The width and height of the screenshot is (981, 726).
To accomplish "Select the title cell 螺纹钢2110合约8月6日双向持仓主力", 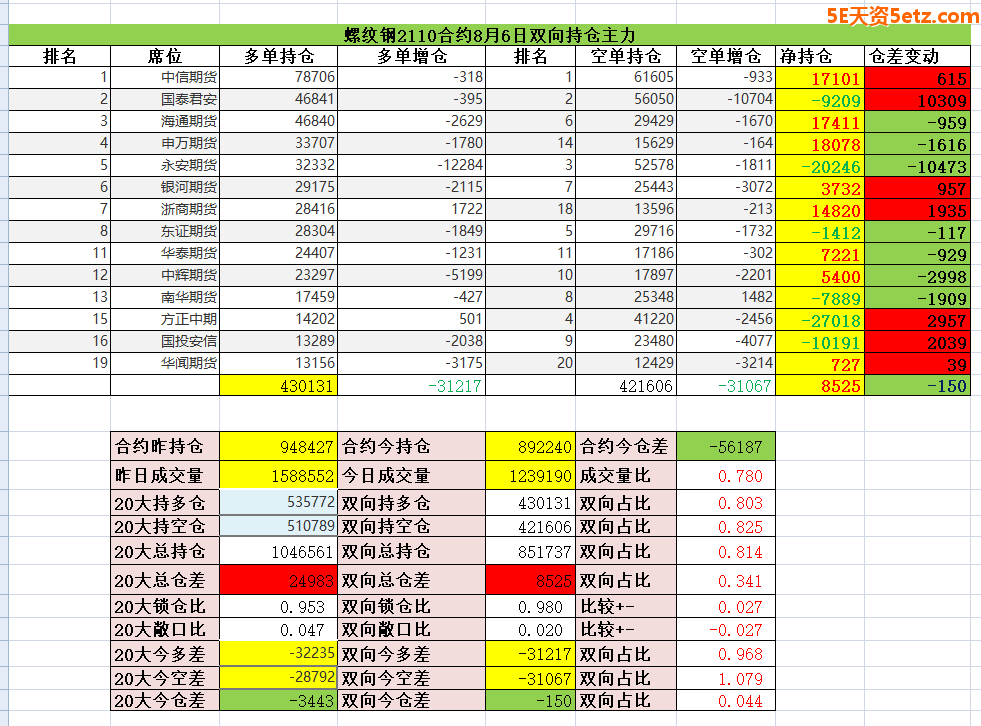I will pyautogui.click(x=490, y=35).
